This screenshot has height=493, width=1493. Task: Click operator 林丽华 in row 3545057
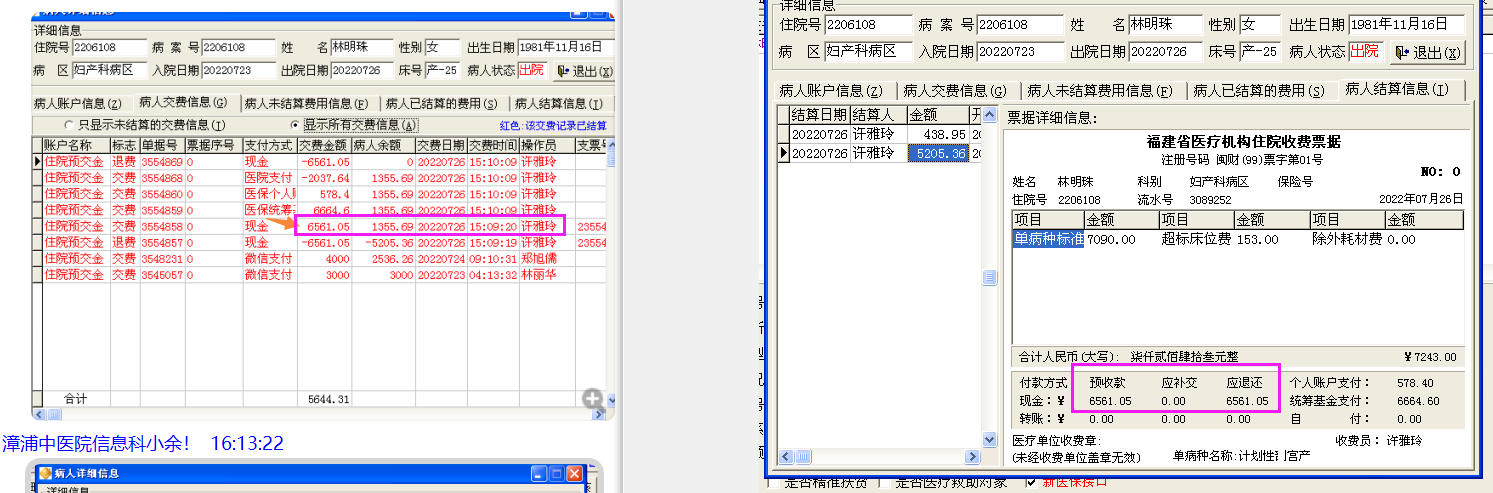(x=546, y=274)
